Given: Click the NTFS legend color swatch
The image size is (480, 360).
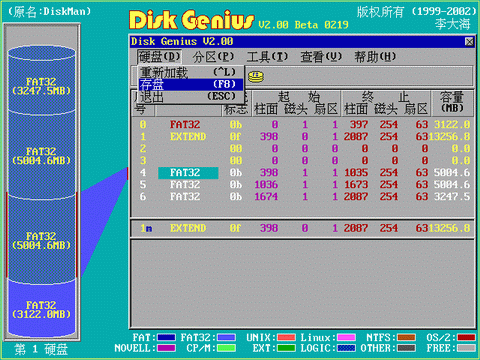Looking at the screenshot, I should [x=406, y=337].
